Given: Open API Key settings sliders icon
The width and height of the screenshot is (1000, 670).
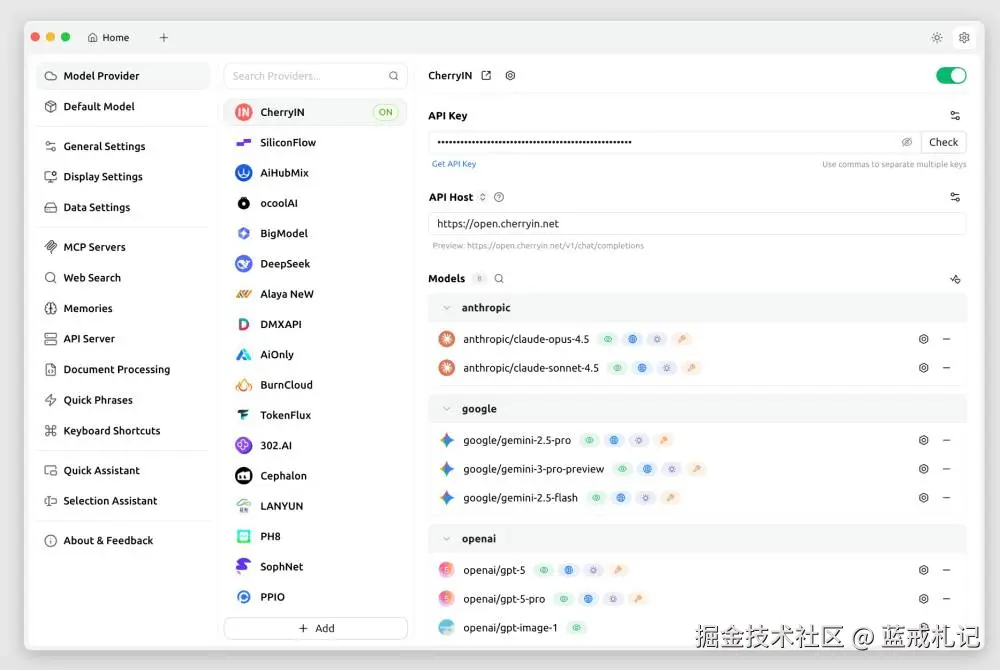Looking at the screenshot, I should coord(955,115).
